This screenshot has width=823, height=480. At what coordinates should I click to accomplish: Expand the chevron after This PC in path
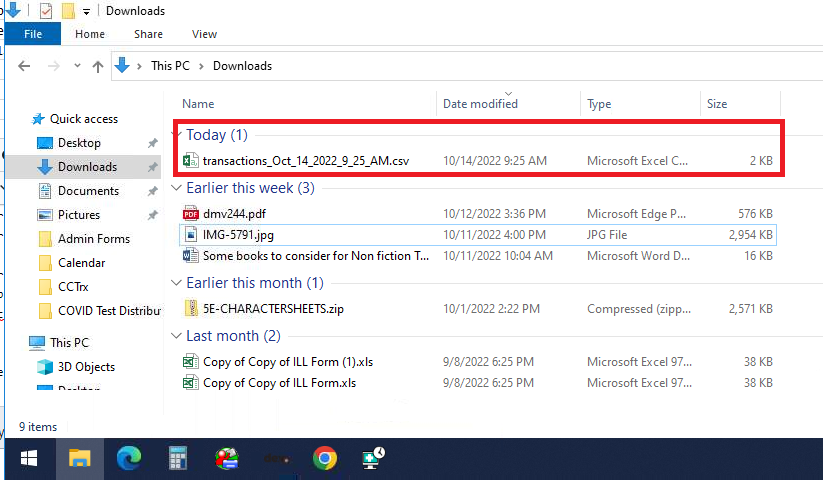pyautogui.click(x=201, y=66)
